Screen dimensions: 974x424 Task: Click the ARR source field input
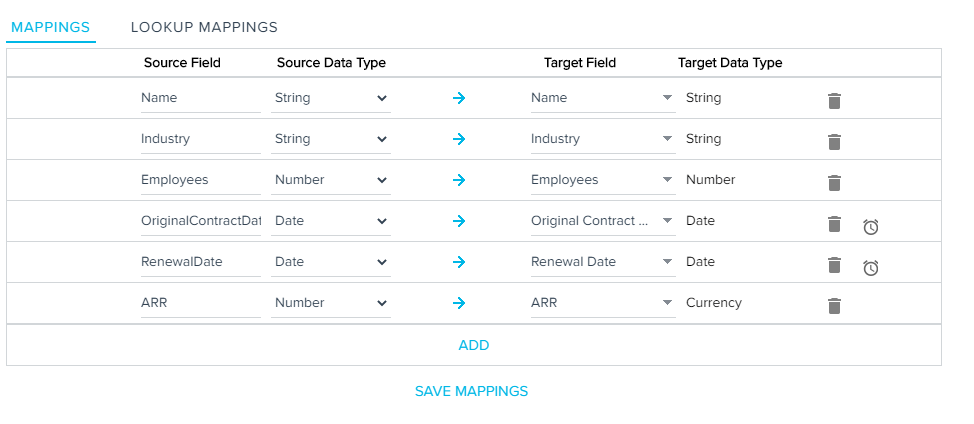[200, 303]
